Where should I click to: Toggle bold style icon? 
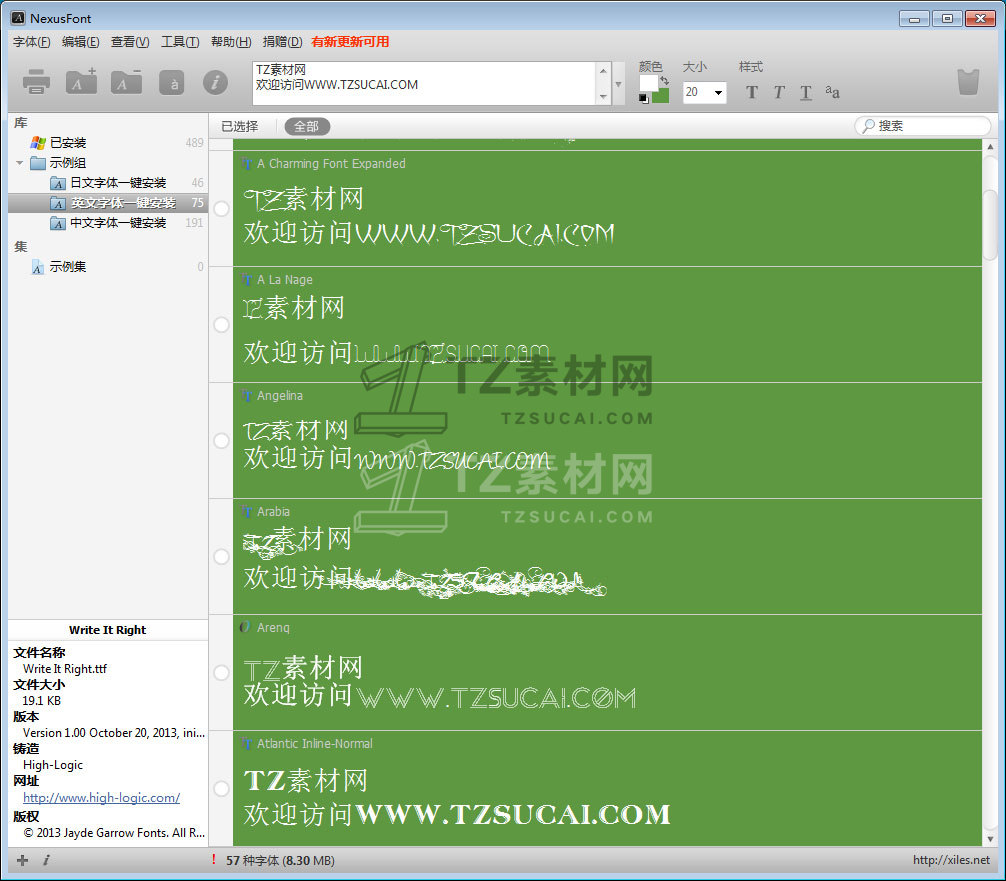[751, 92]
